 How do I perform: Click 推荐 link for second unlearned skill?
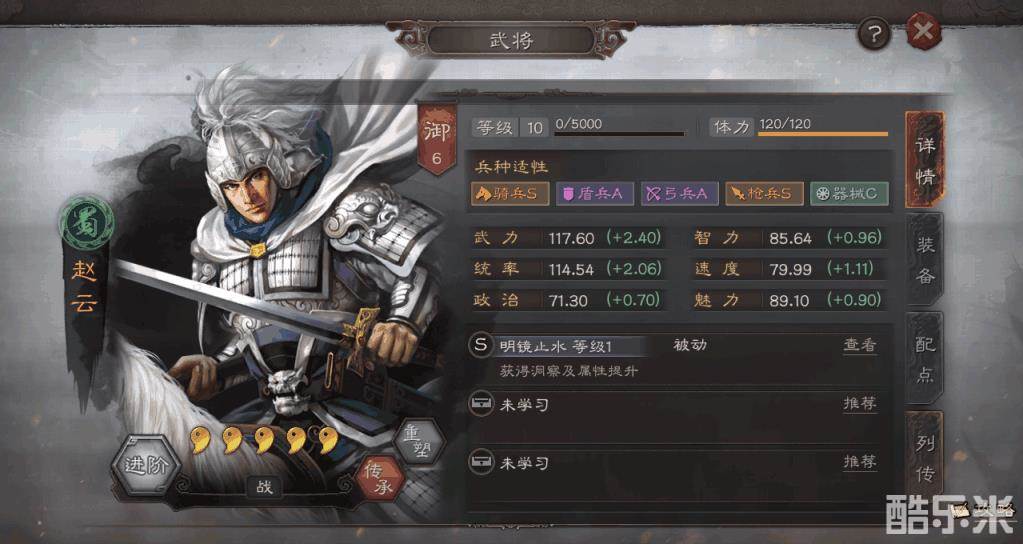click(x=860, y=462)
